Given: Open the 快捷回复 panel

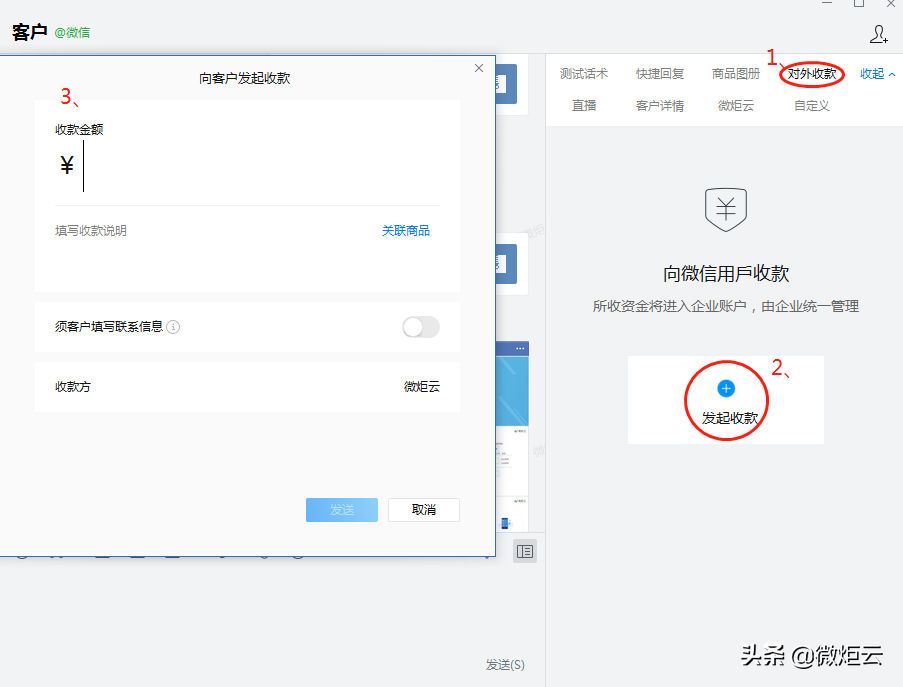Looking at the screenshot, I should point(660,73).
